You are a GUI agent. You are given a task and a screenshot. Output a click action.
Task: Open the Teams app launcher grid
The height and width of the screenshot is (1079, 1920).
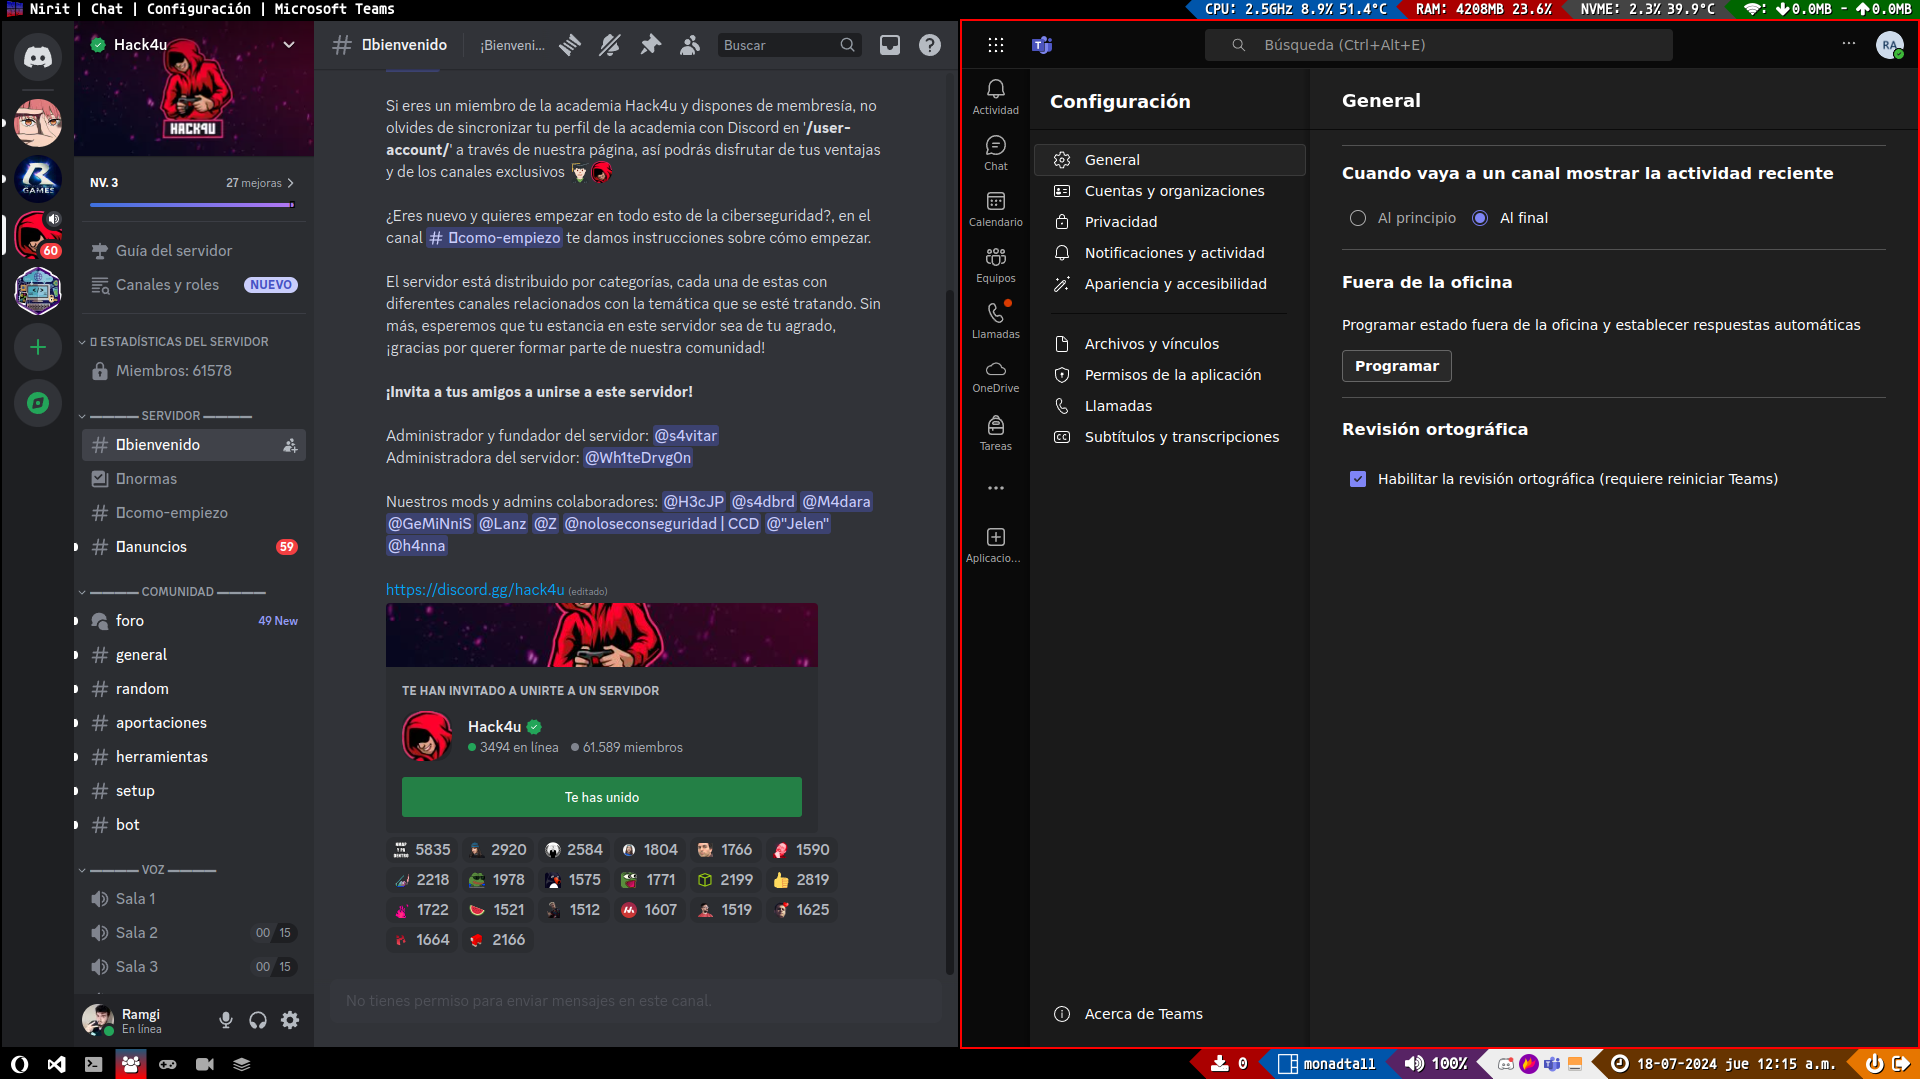[995, 45]
